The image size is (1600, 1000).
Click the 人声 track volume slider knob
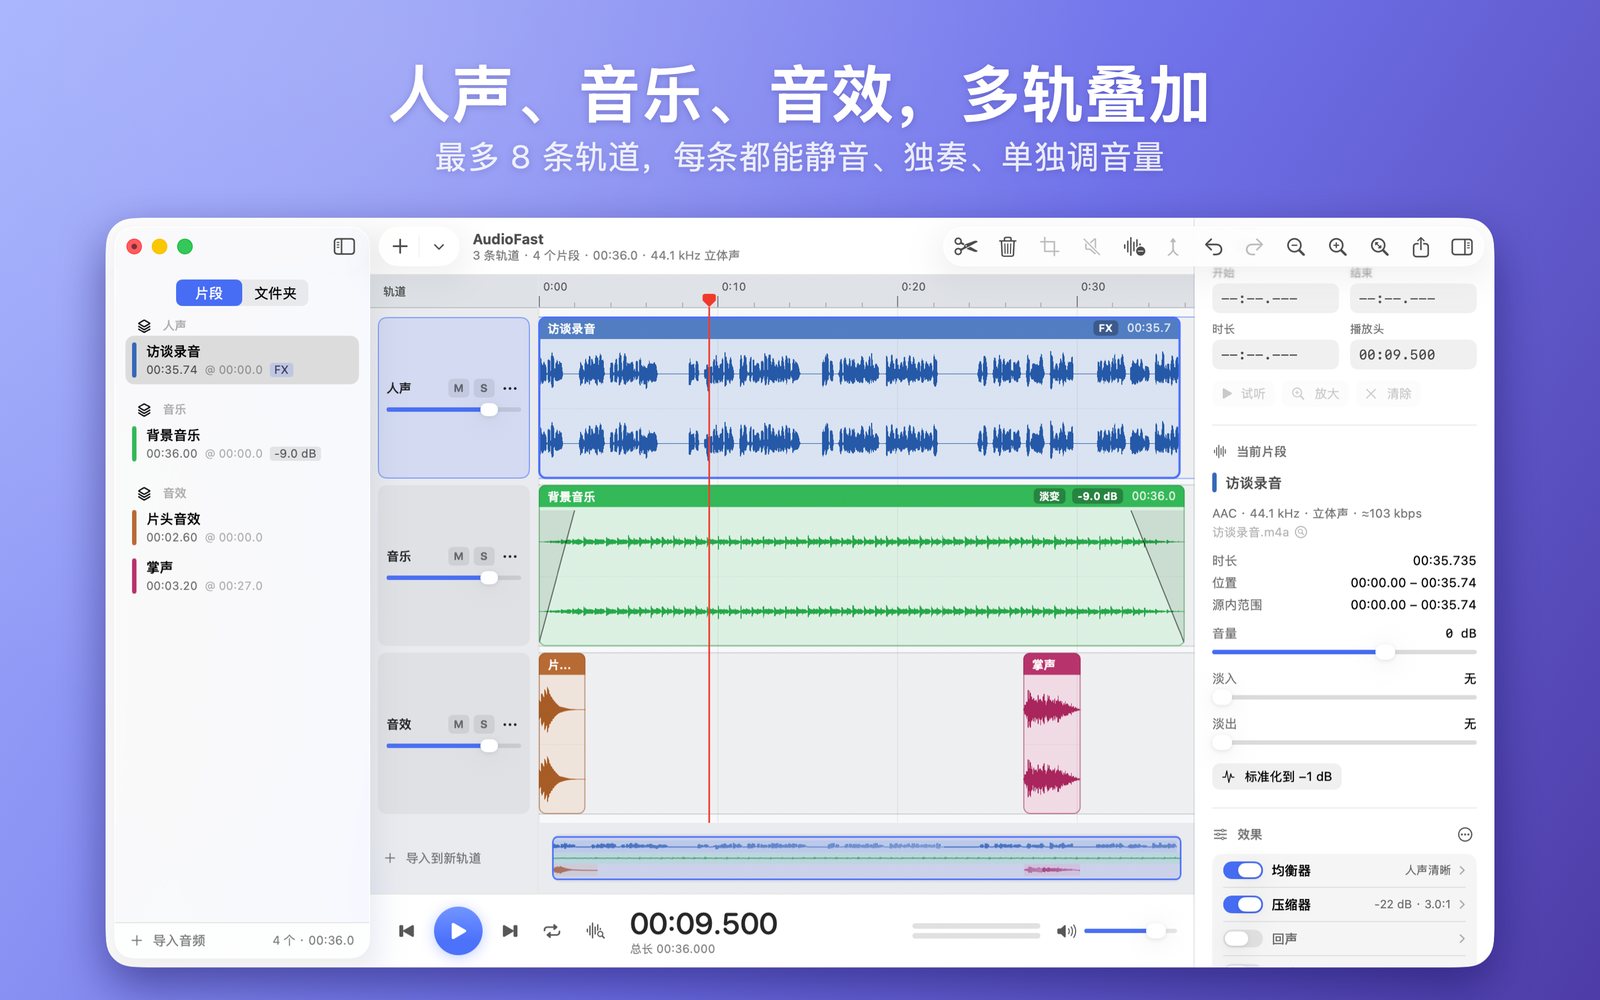pyautogui.click(x=489, y=409)
